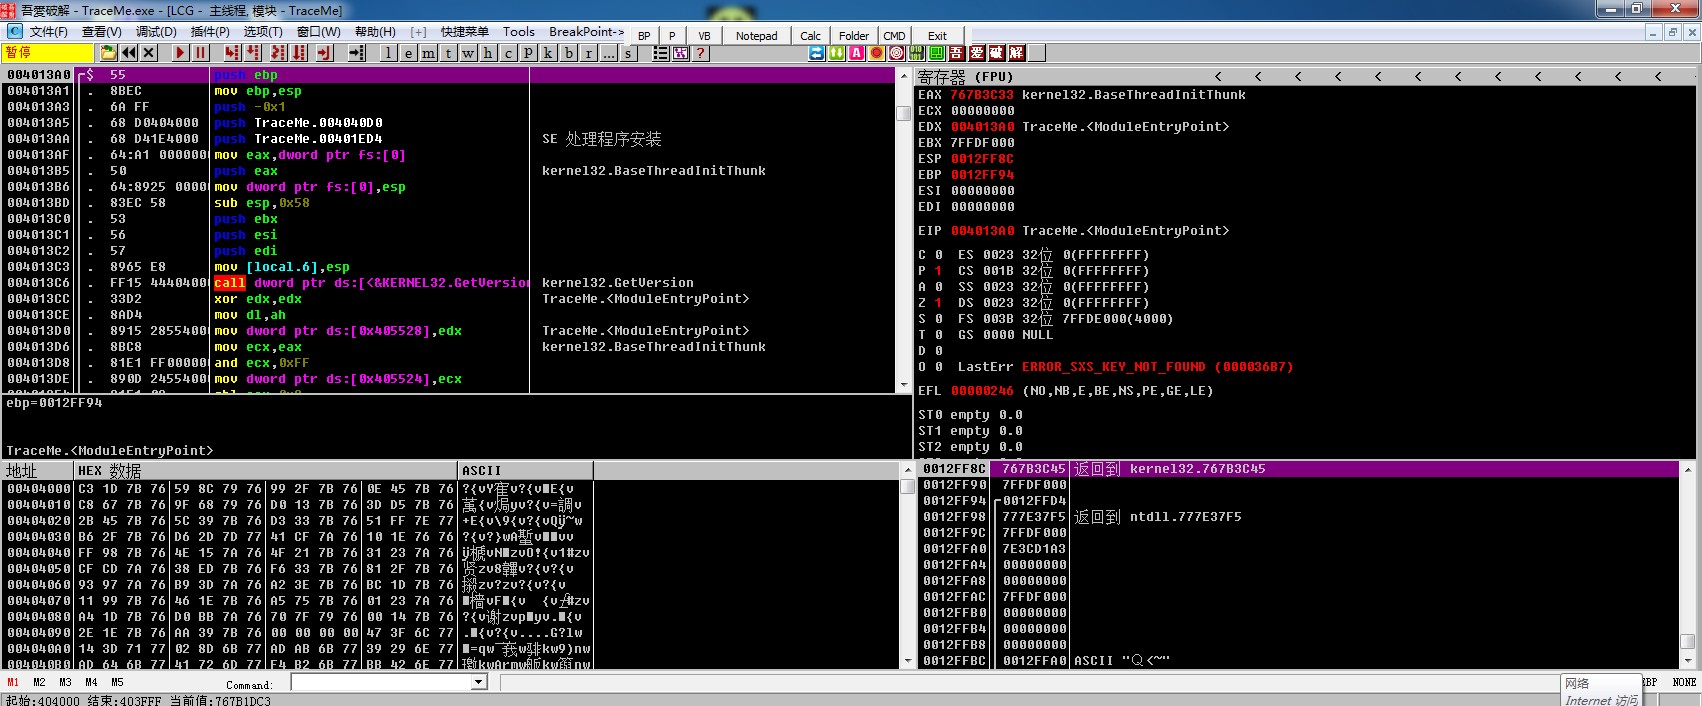The width and height of the screenshot is (1702, 706).
Task: Open debugging options list icon
Action: [x=661, y=53]
